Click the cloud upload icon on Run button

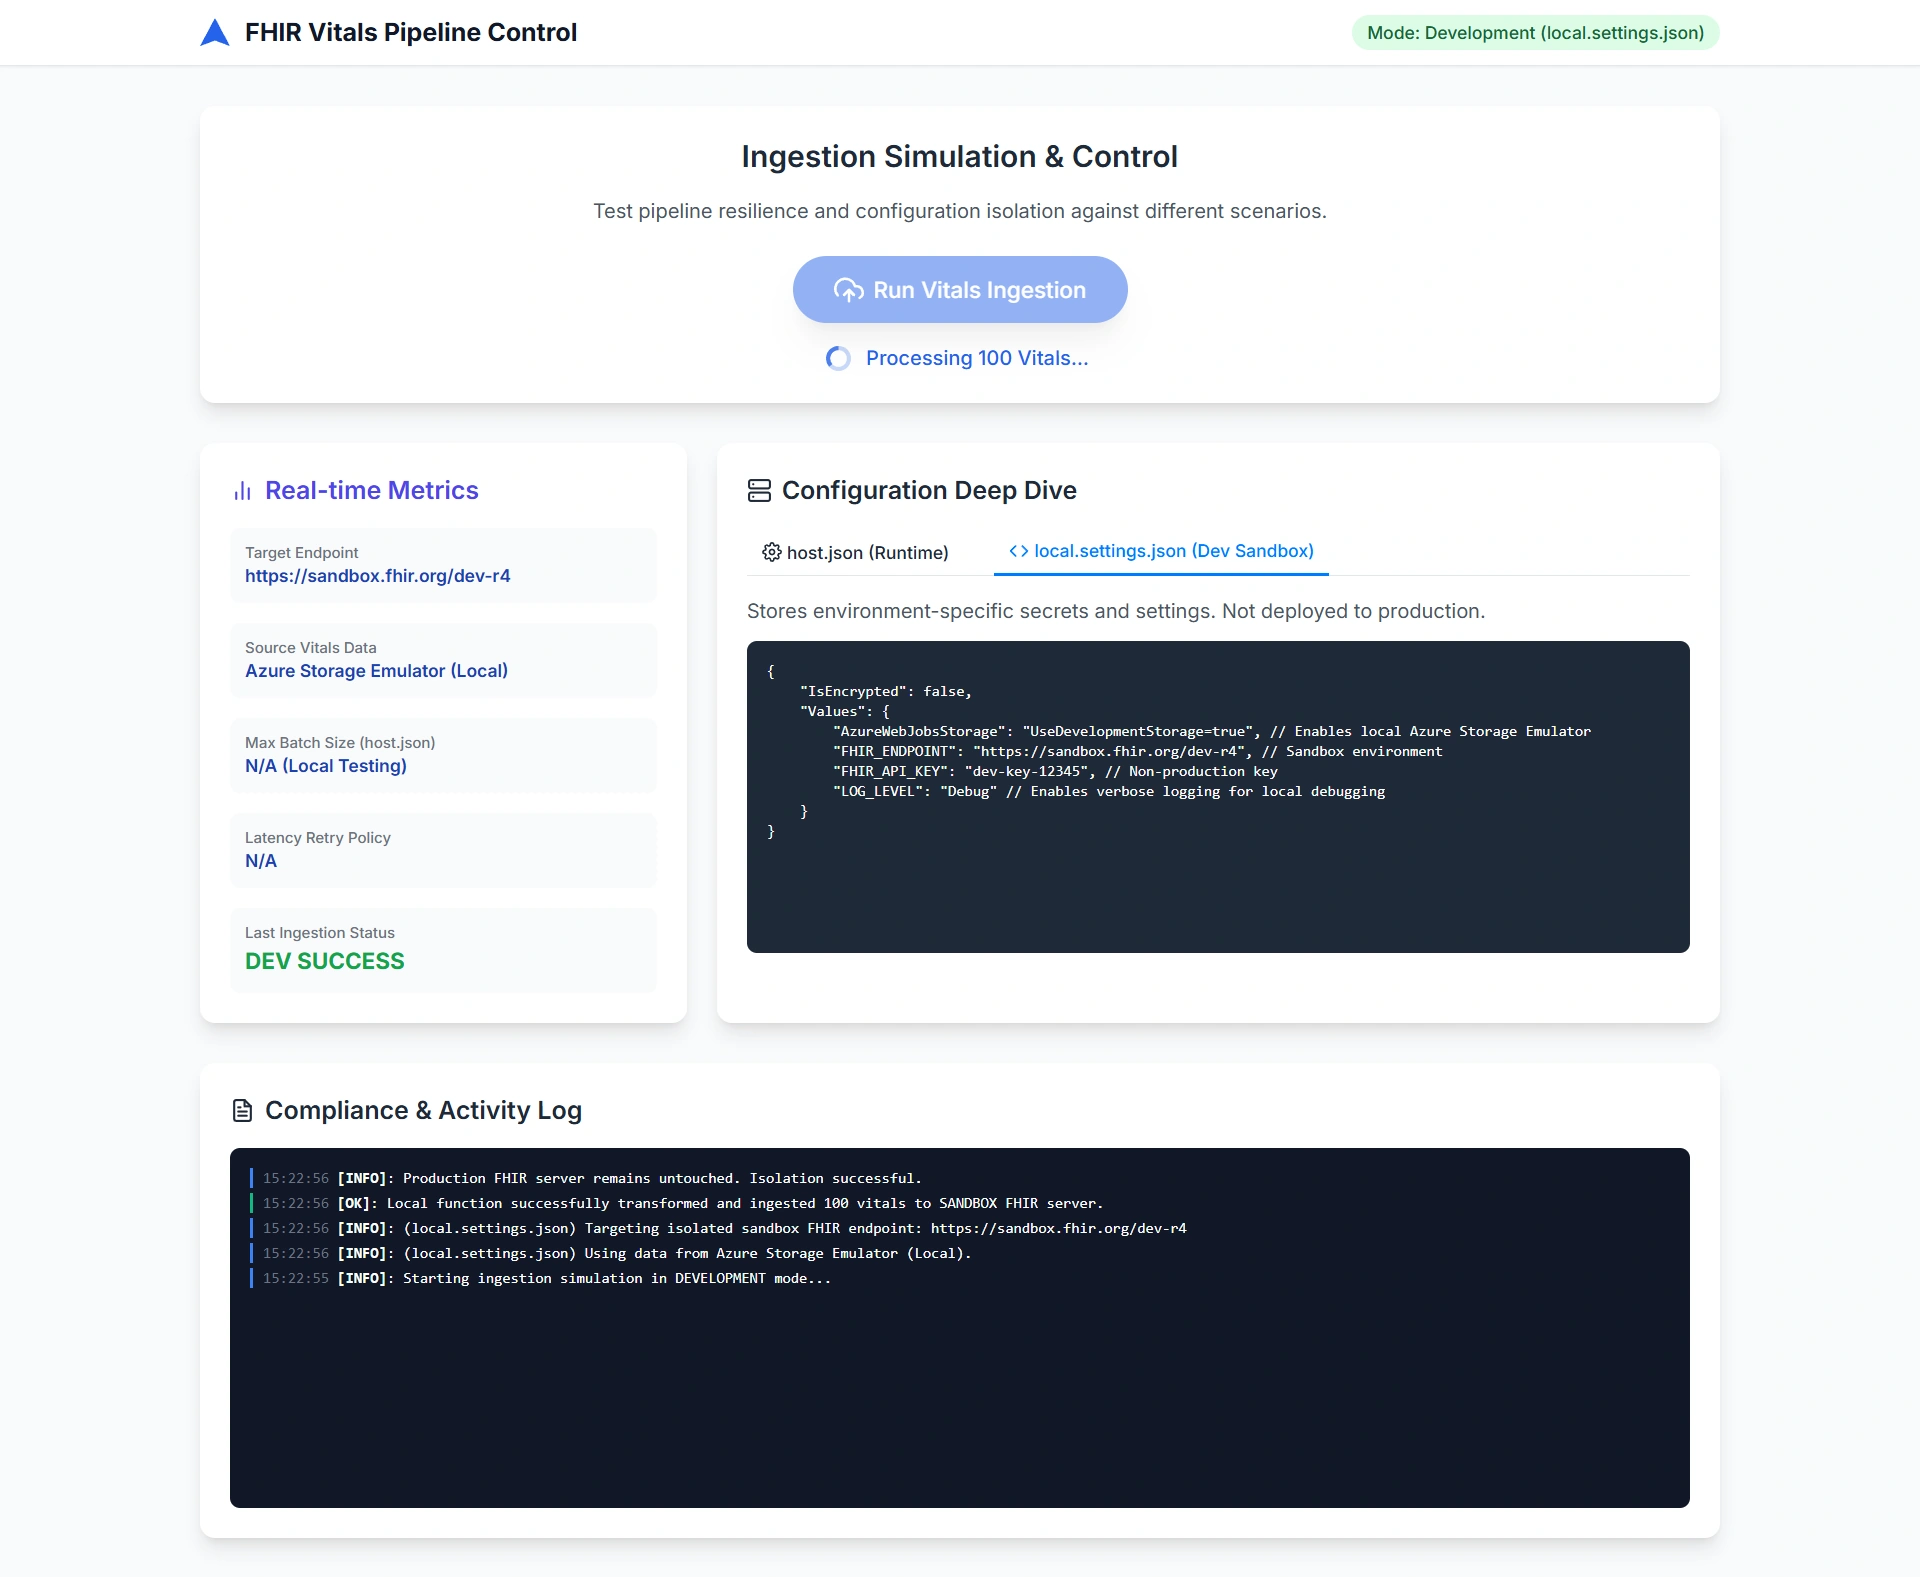848,290
